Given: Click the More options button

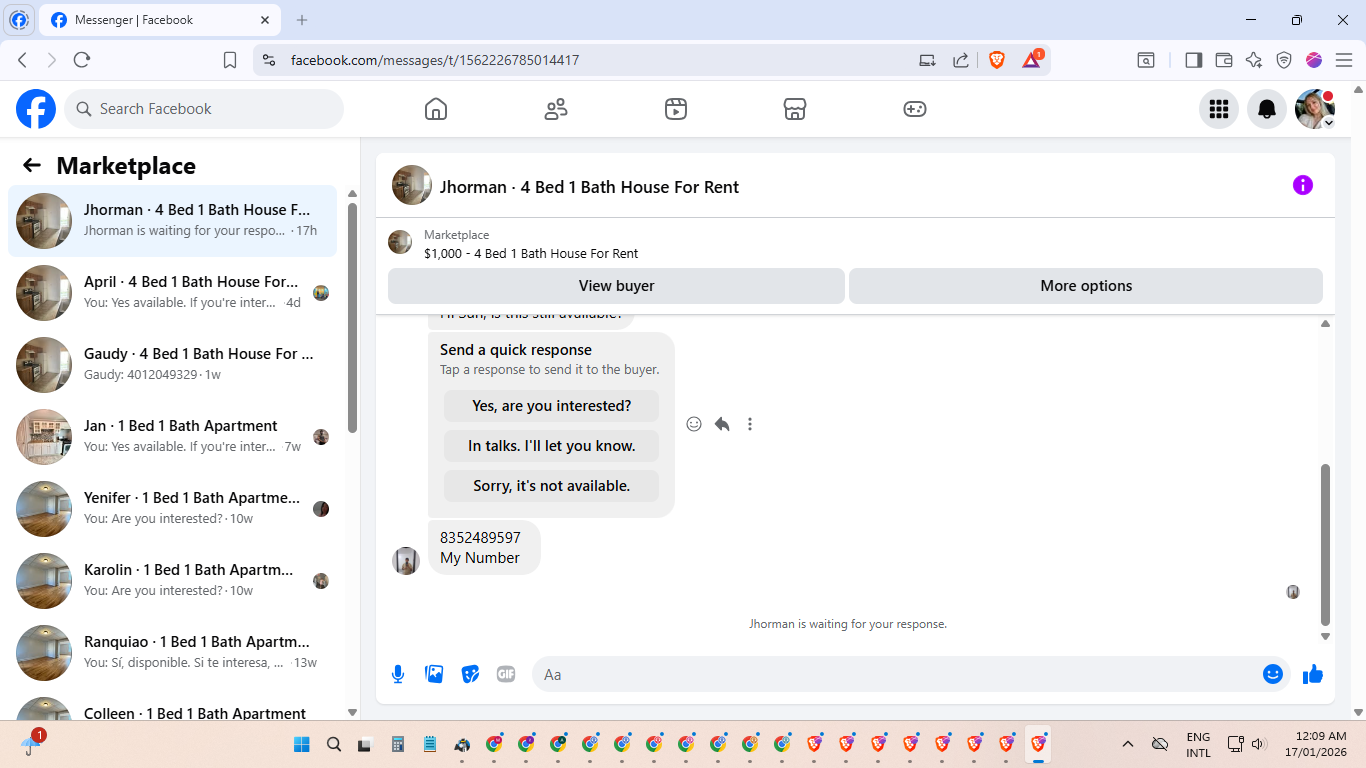Looking at the screenshot, I should pos(1086,286).
